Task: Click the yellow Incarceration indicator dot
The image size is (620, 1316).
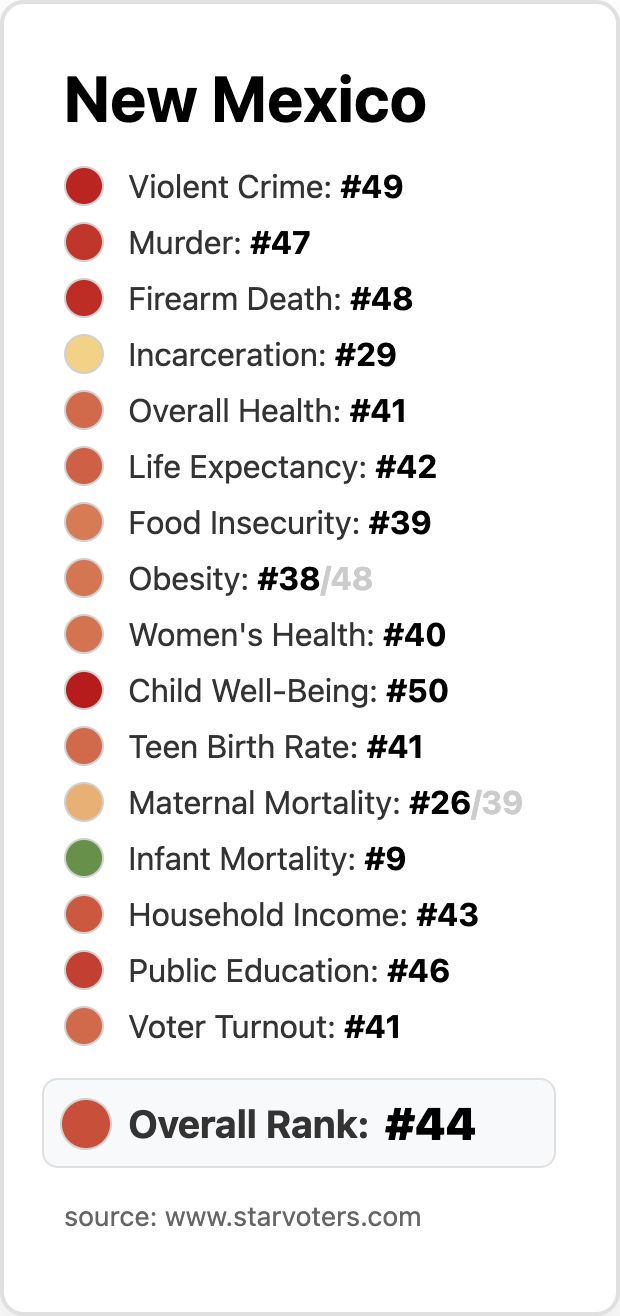Action: pos(84,355)
